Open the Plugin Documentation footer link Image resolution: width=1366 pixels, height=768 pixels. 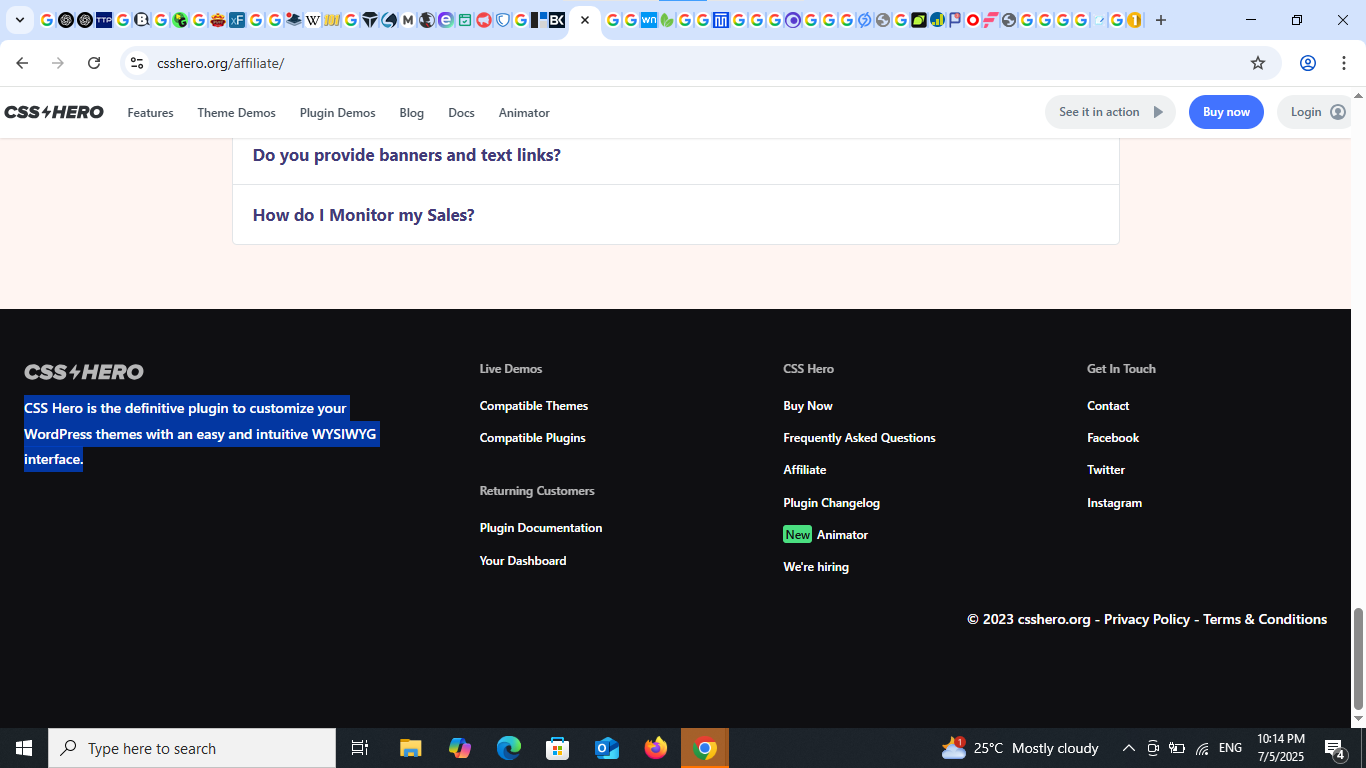[541, 528]
